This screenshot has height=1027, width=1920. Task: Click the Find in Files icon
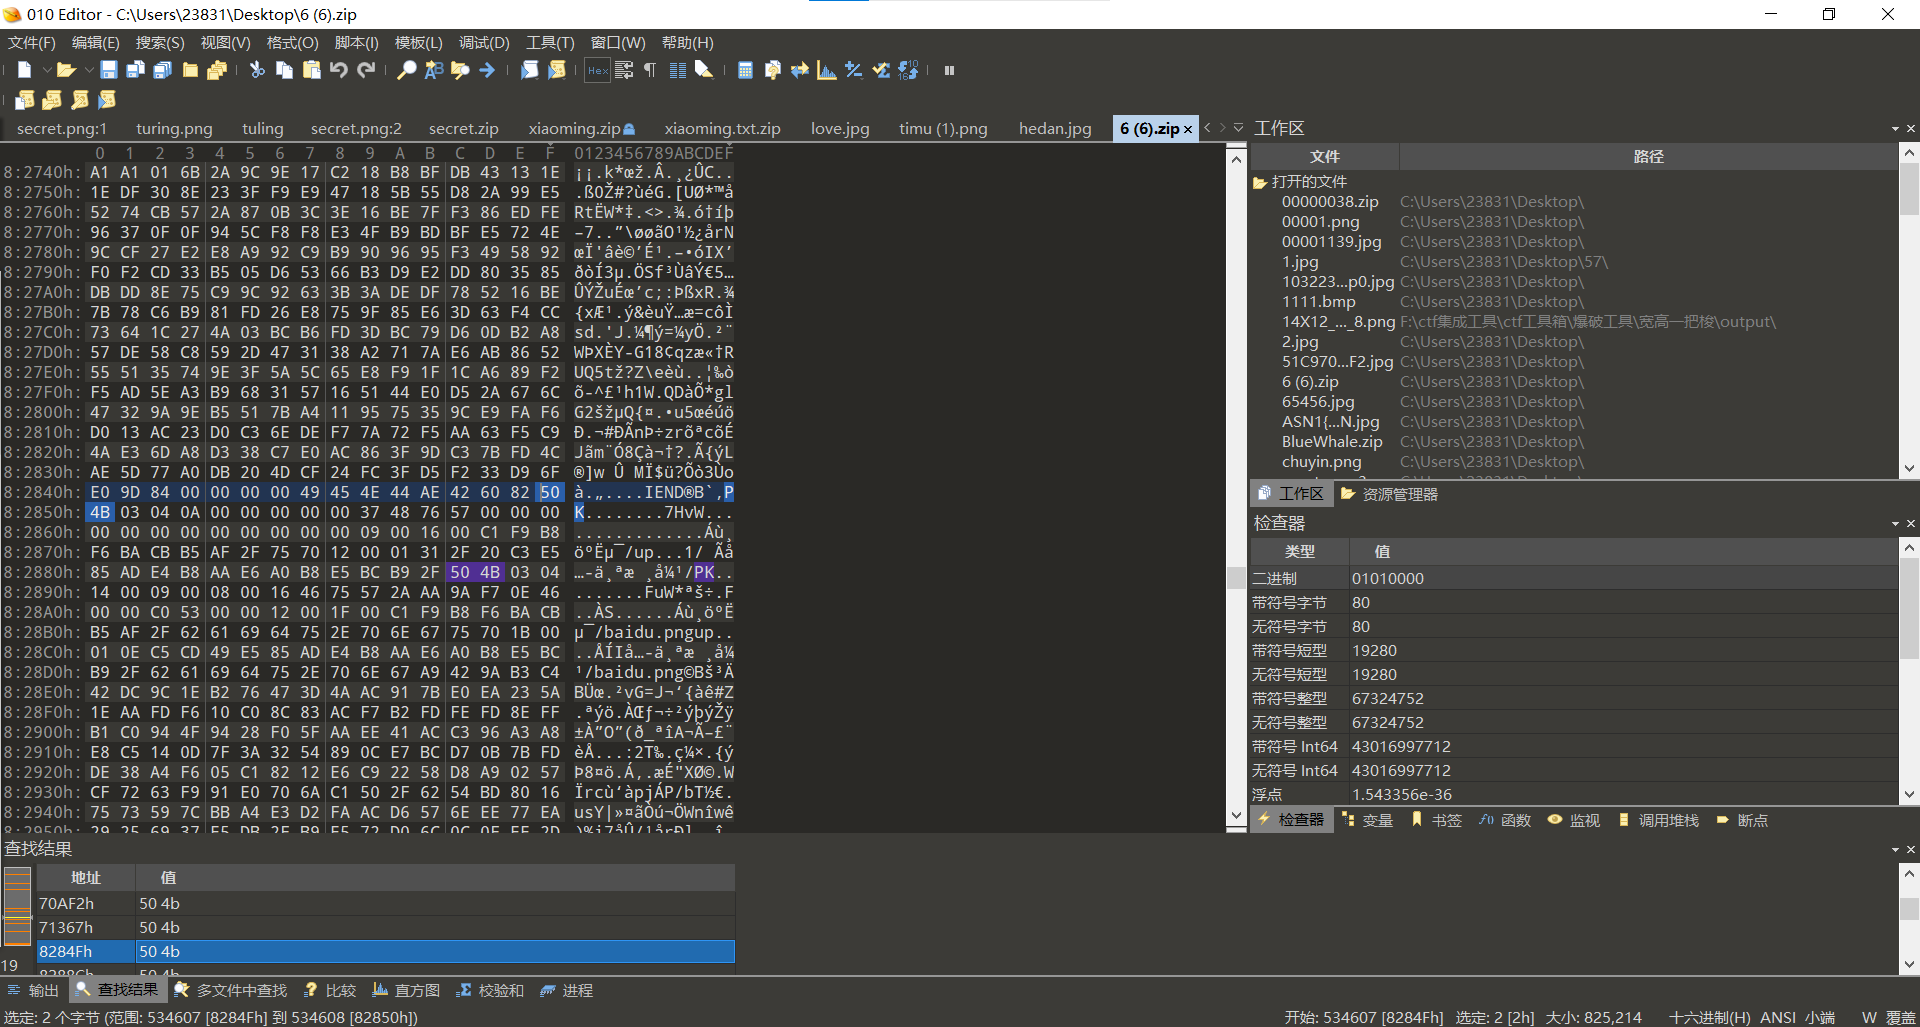(x=460, y=70)
